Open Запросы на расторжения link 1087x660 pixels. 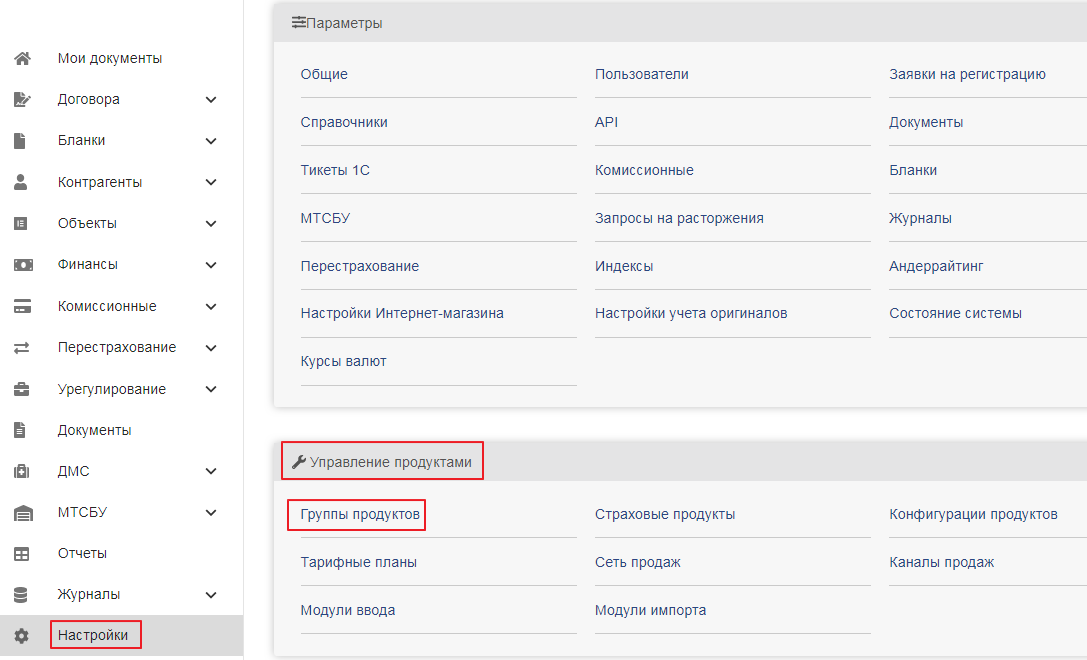click(679, 218)
